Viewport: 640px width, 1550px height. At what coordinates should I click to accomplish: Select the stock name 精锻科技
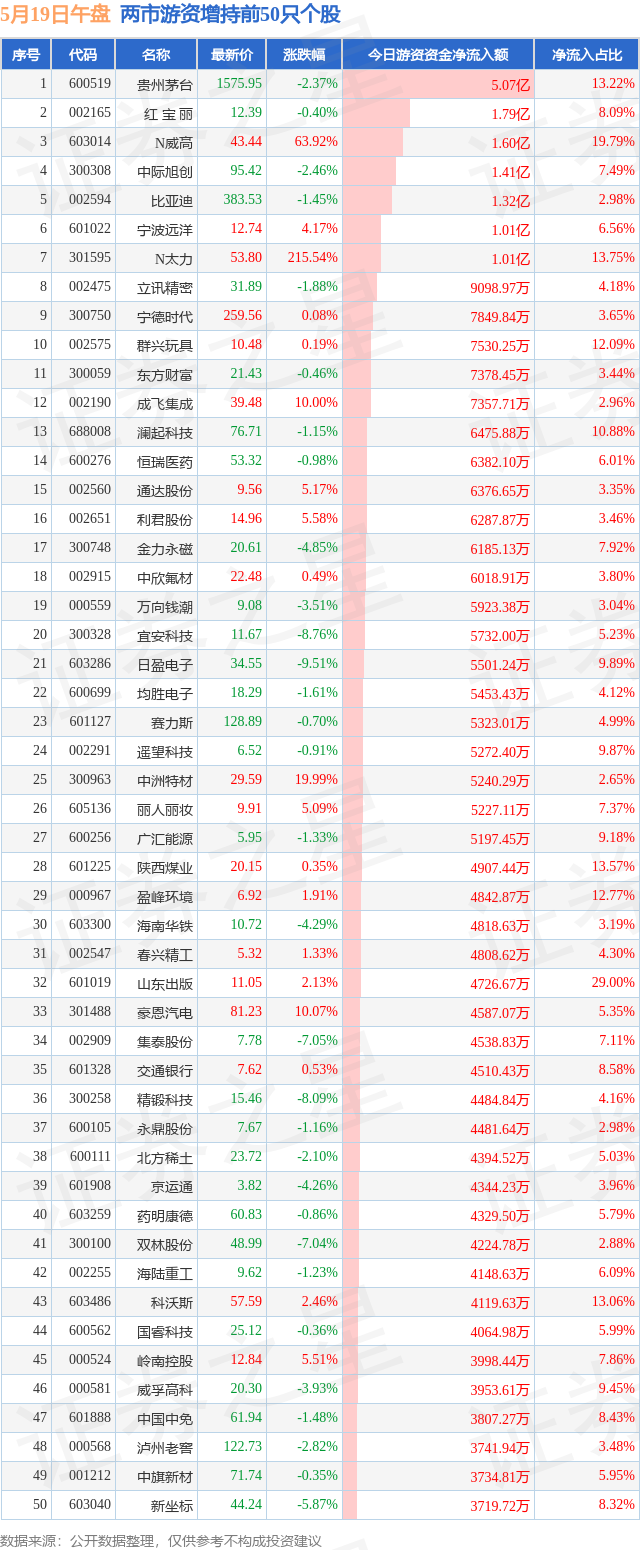point(165,1099)
